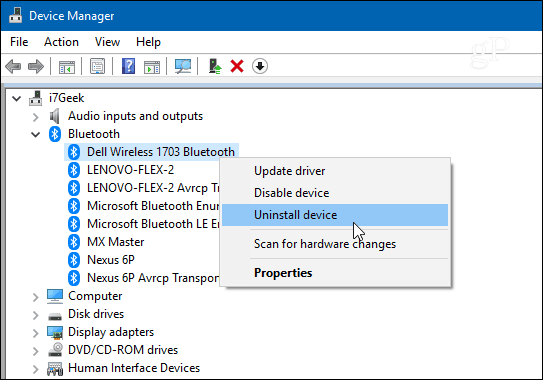This screenshot has height=380, width=543.
Task: Select the MX Master Bluetooth device
Action: point(115,242)
